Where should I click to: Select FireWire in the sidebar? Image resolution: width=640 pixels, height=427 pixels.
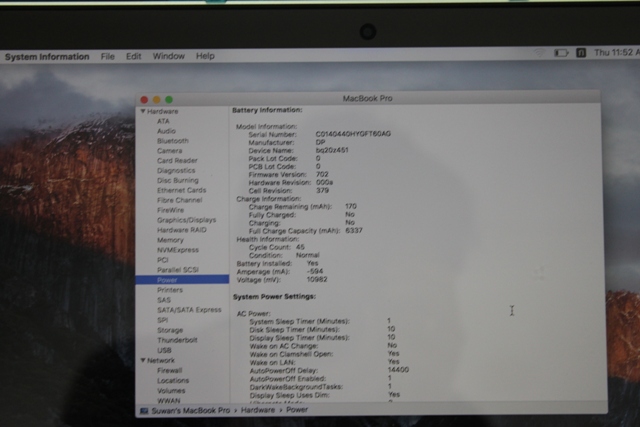(x=171, y=210)
